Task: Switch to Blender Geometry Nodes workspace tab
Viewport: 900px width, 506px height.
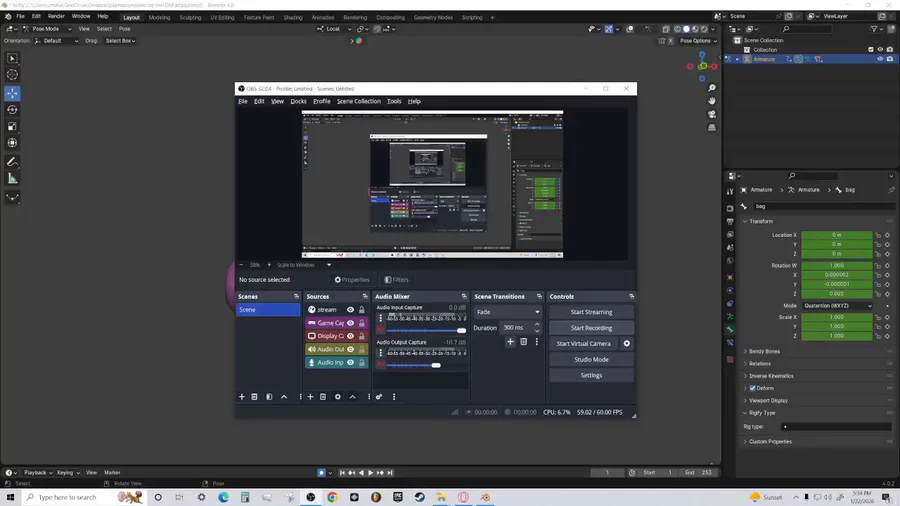Action: click(433, 18)
